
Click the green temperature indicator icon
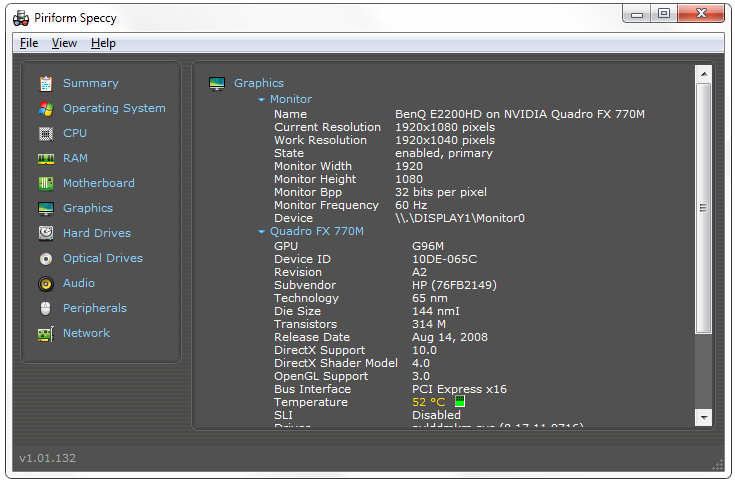[x=459, y=401]
